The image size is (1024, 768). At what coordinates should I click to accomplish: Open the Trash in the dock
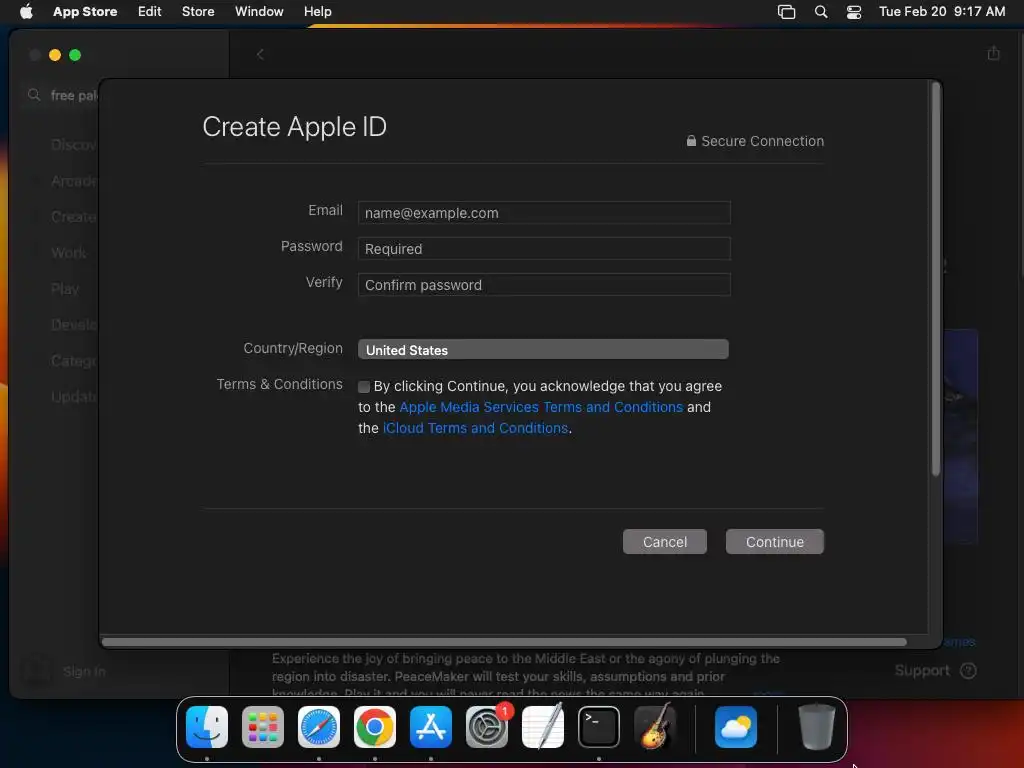pos(816,727)
